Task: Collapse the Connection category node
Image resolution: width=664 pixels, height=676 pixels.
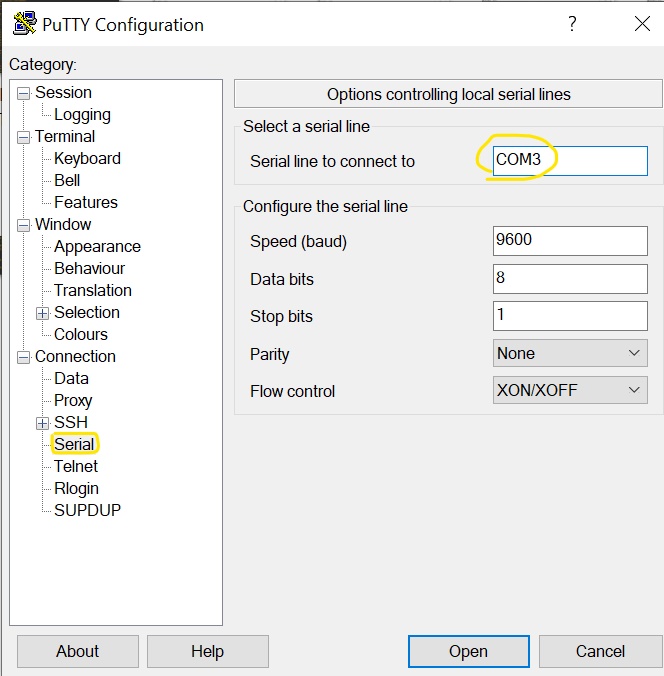Action: 23,357
